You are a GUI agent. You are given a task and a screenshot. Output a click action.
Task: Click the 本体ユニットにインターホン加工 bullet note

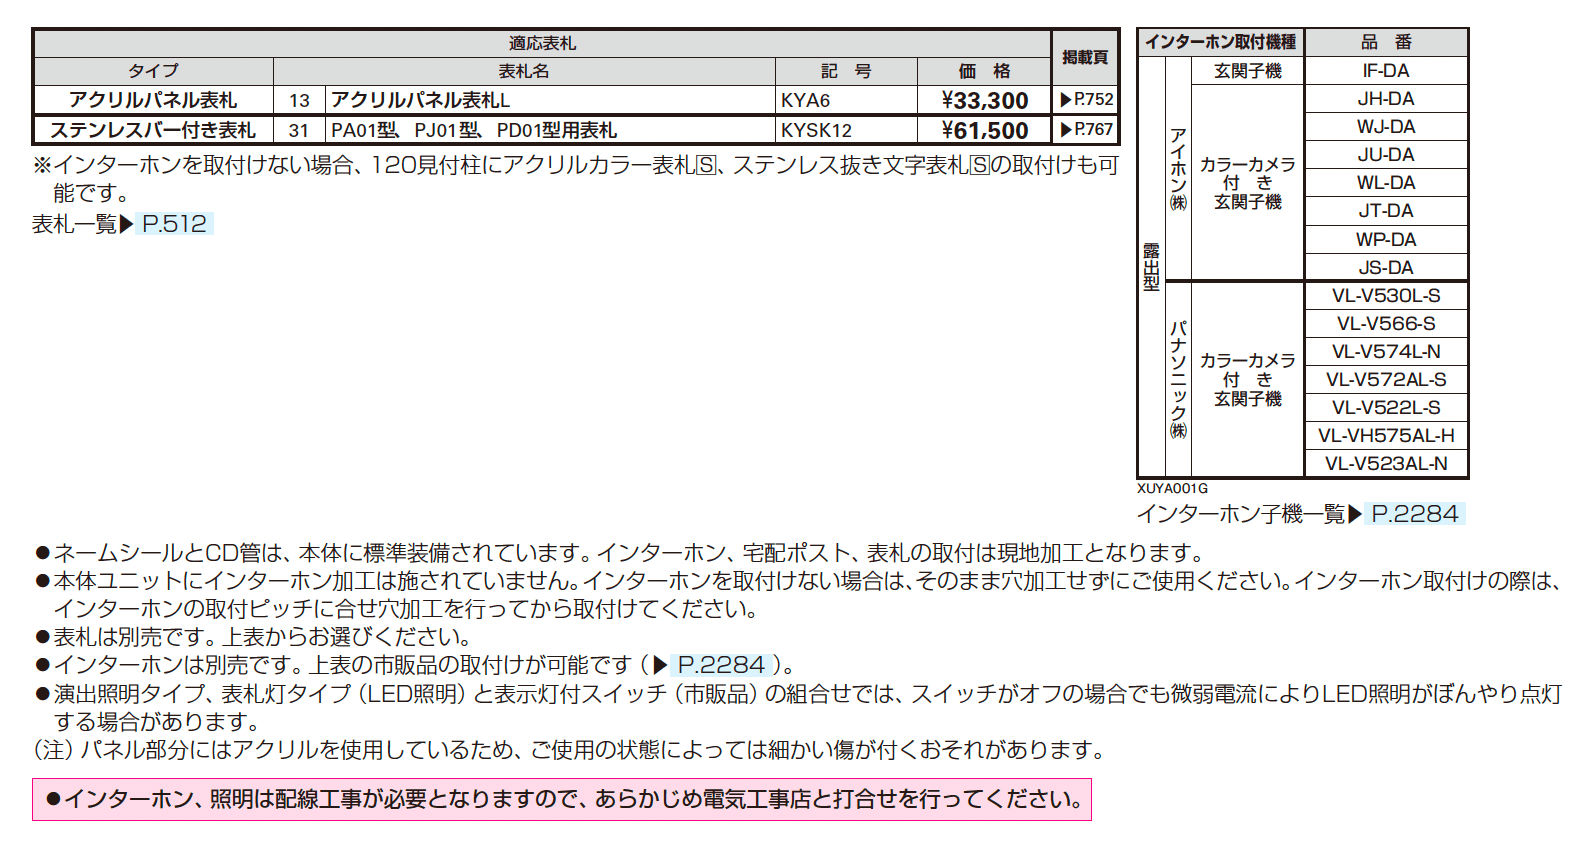(x=798, y=595)
